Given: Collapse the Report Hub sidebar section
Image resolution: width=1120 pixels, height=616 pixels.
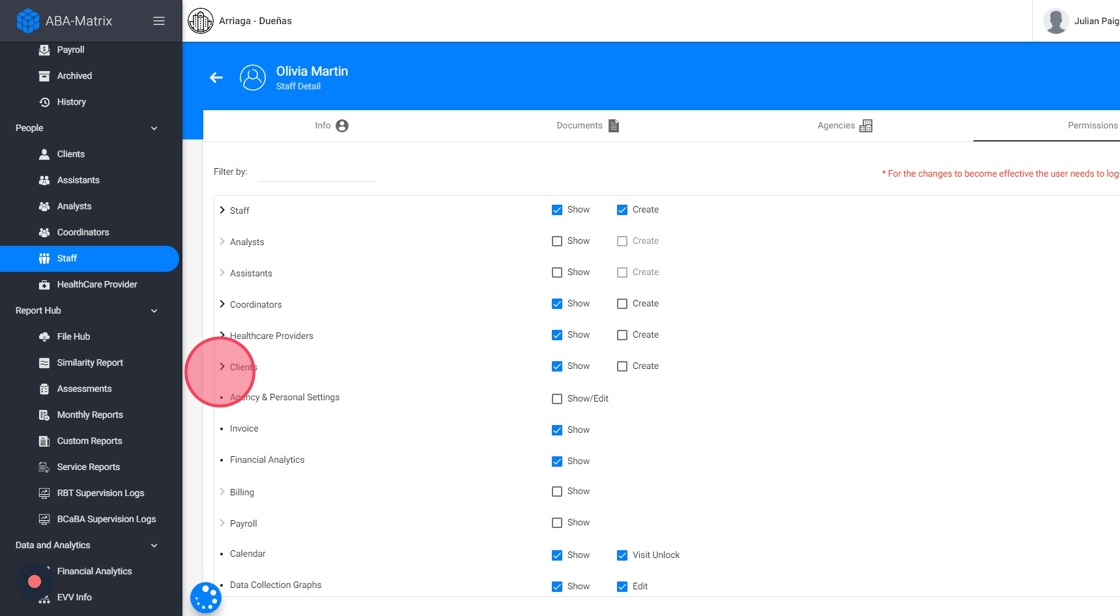Looking at the screenshot, I should click(x=154, y=311).
